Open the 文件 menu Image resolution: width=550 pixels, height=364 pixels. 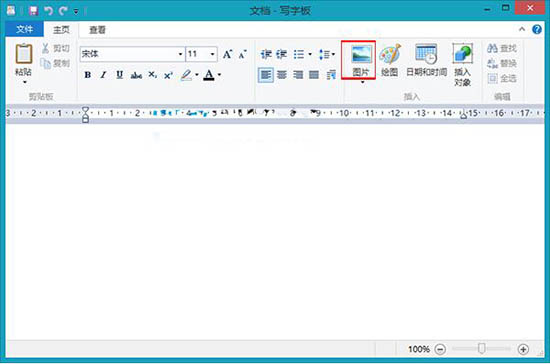[x=25, y=29]
